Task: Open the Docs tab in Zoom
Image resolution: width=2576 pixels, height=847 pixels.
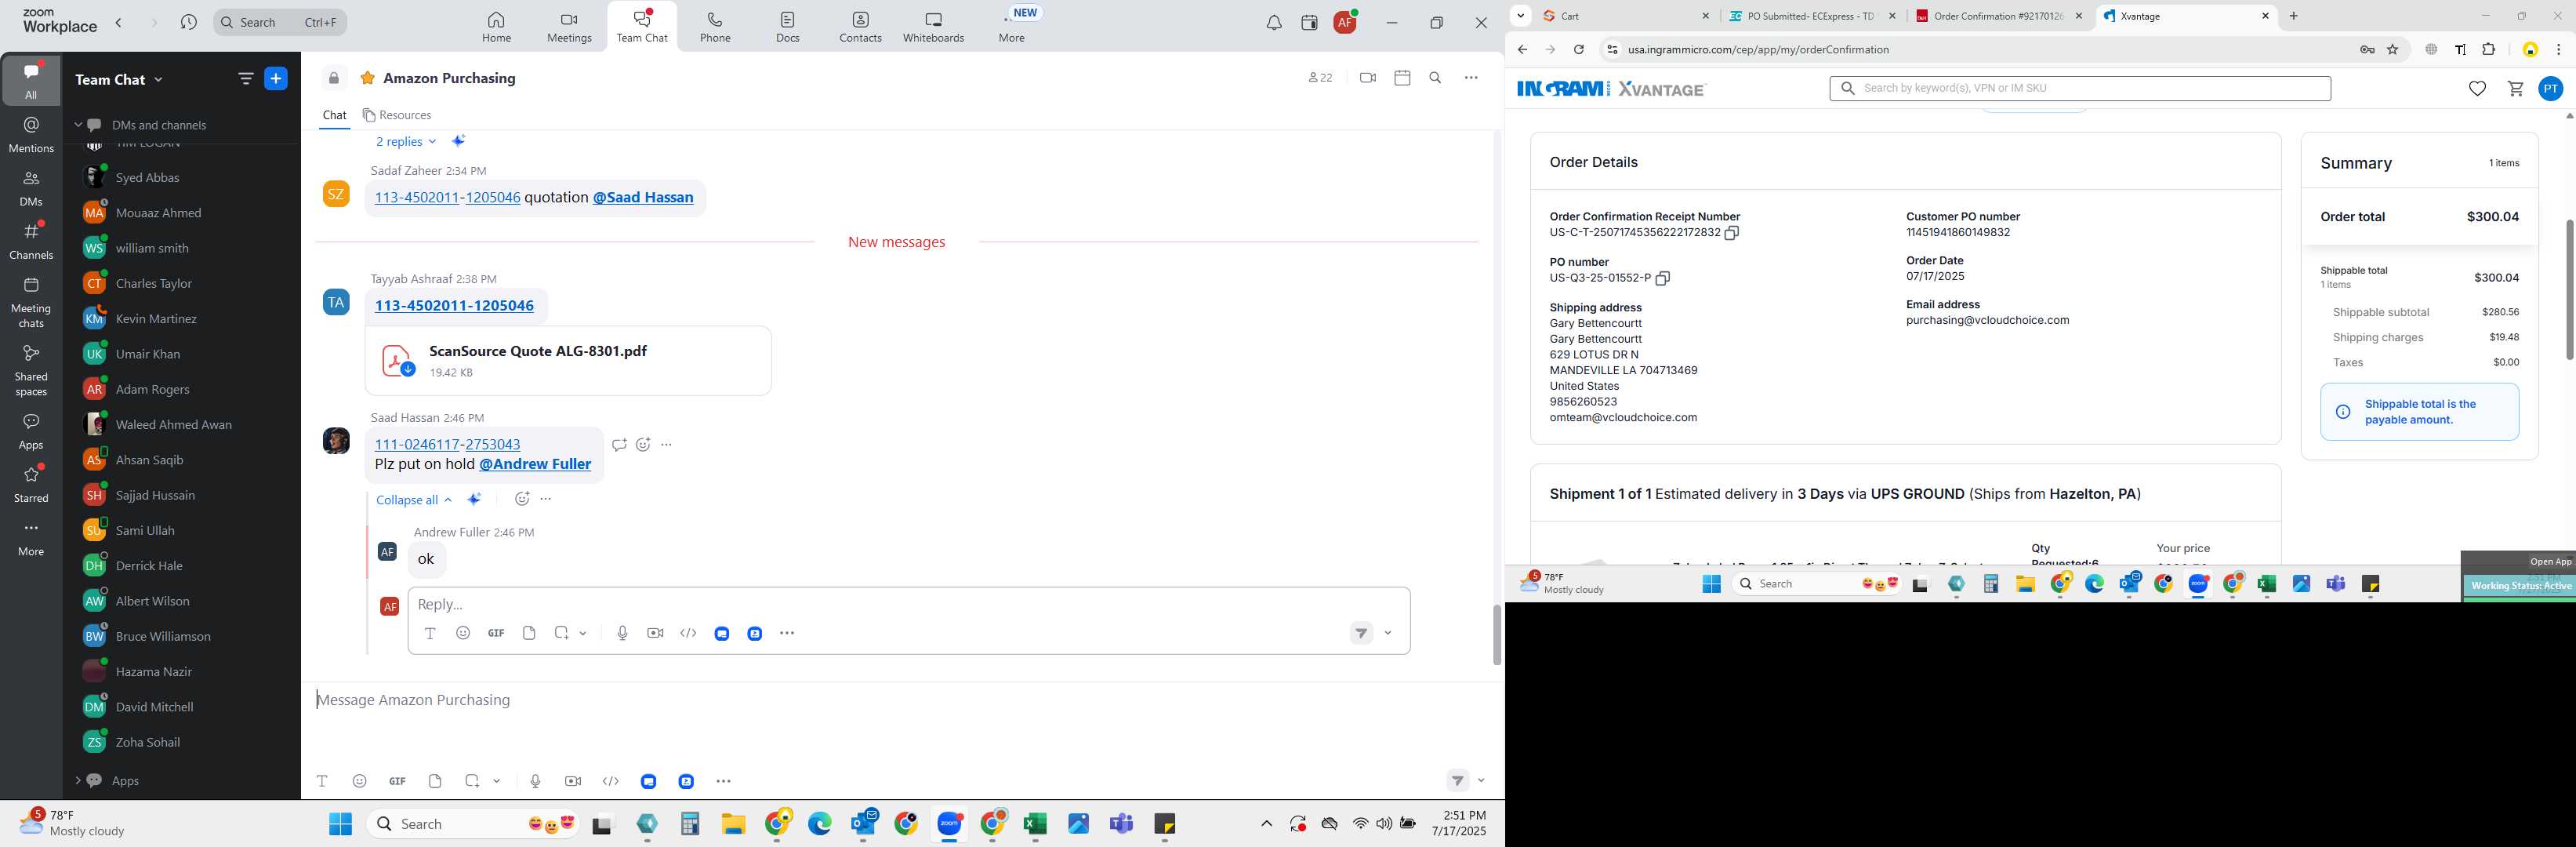Action: (788, 27)
